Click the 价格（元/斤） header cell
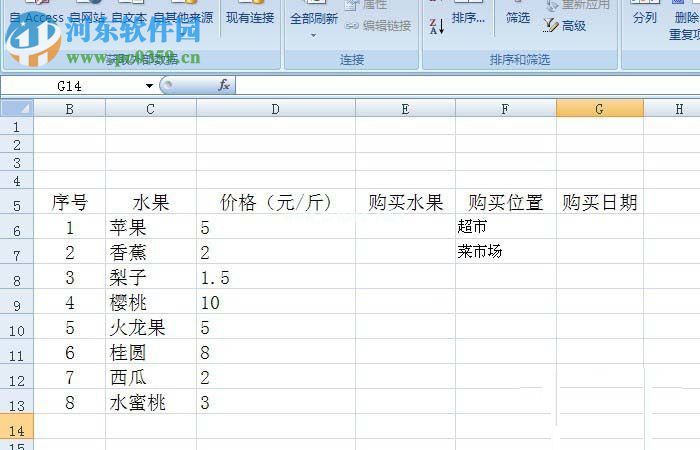The image size is (700, 450). [x=276, y=202]
